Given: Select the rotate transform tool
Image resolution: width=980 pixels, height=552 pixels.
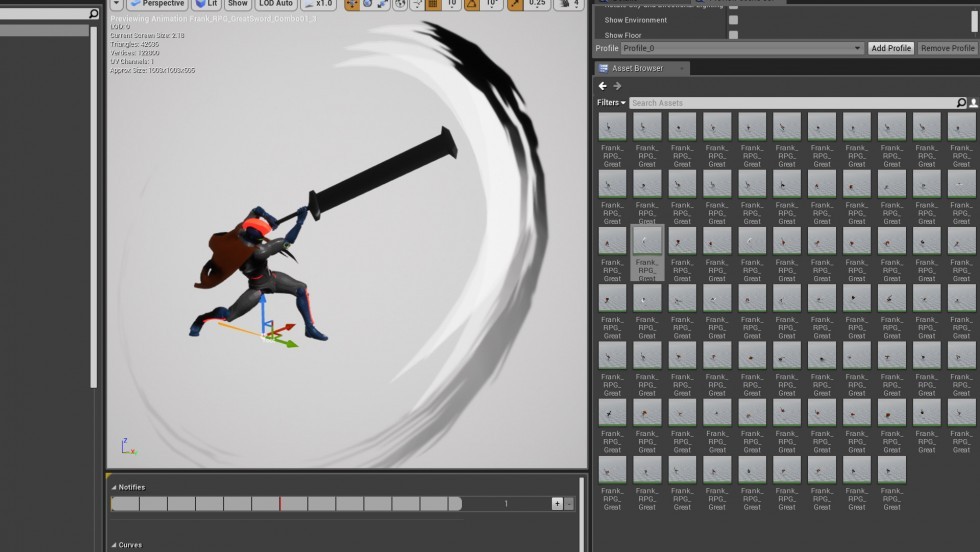Looking at the screenshot, I should coord(368,4).
